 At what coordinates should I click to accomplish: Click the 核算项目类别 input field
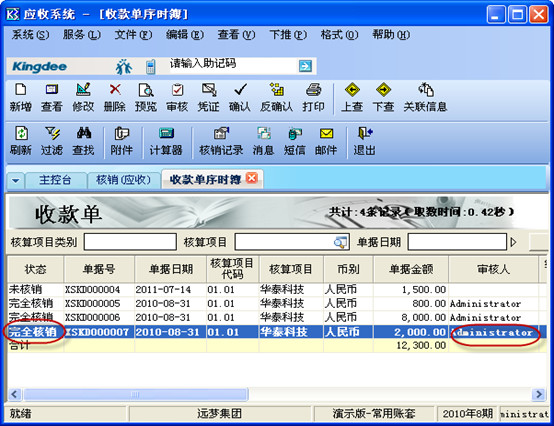pos(130,242)
